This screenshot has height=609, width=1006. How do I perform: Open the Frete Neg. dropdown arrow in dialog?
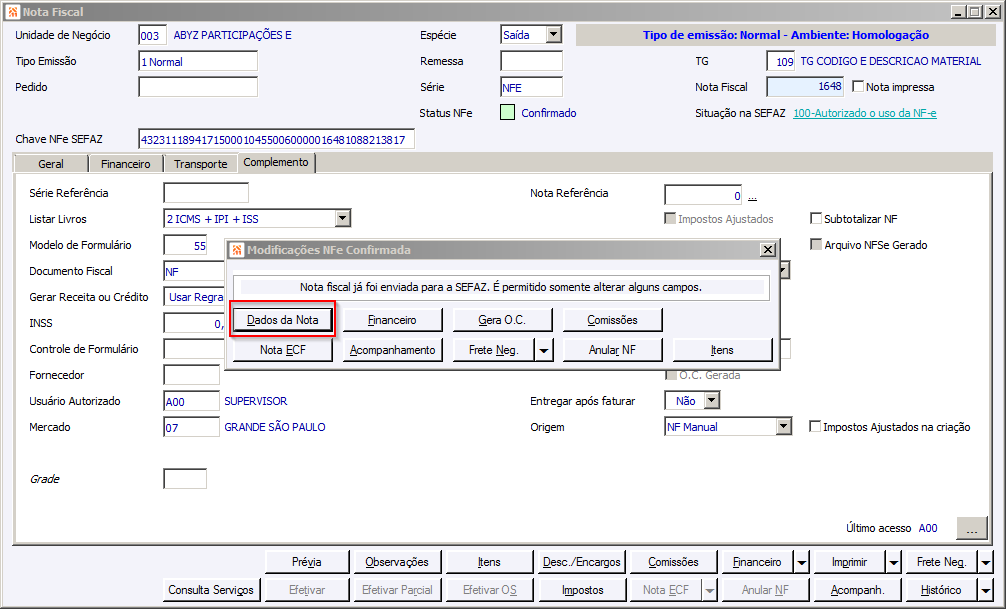tap(544, 350)
